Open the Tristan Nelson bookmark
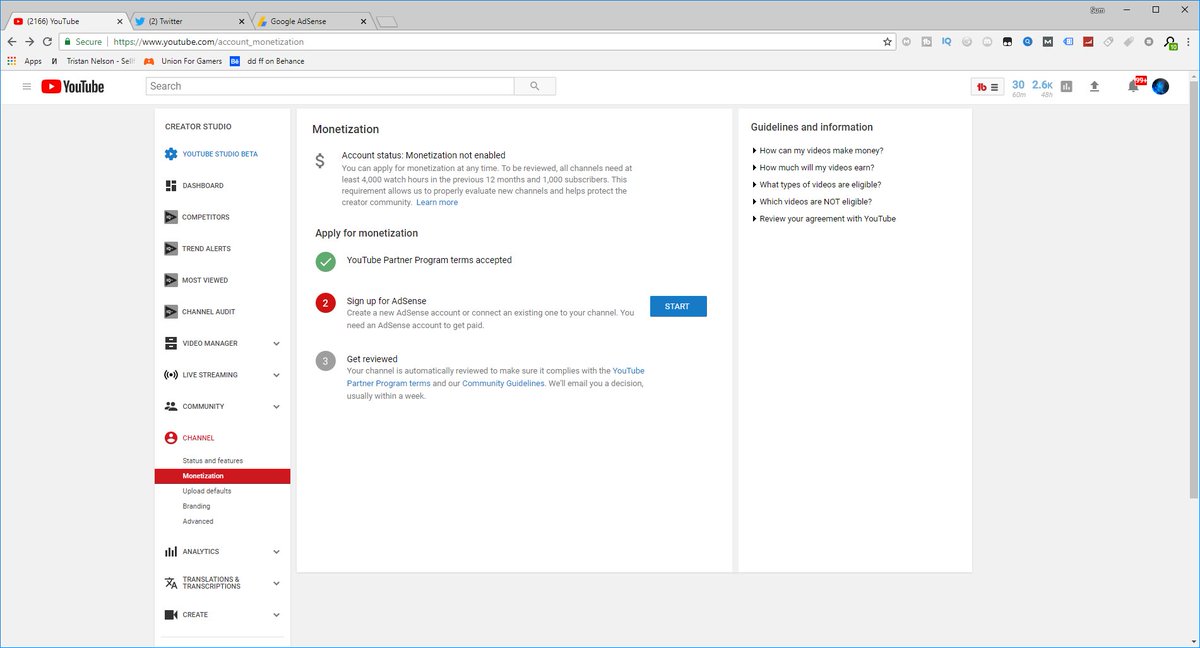 (92, 61)
